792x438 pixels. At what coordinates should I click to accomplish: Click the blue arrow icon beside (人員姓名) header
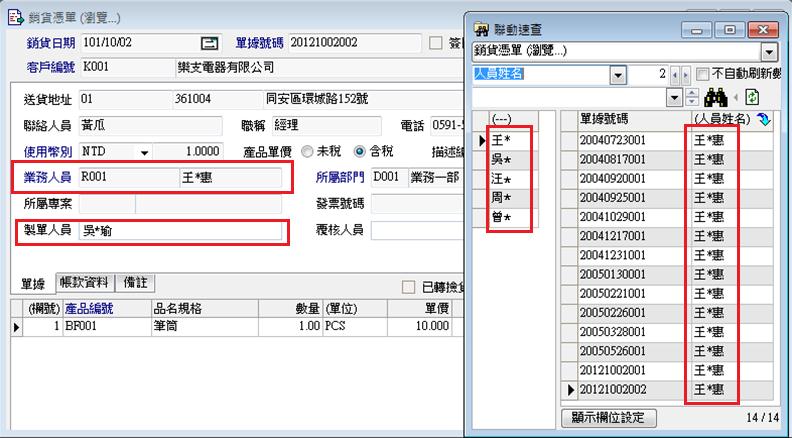[765, 120]
